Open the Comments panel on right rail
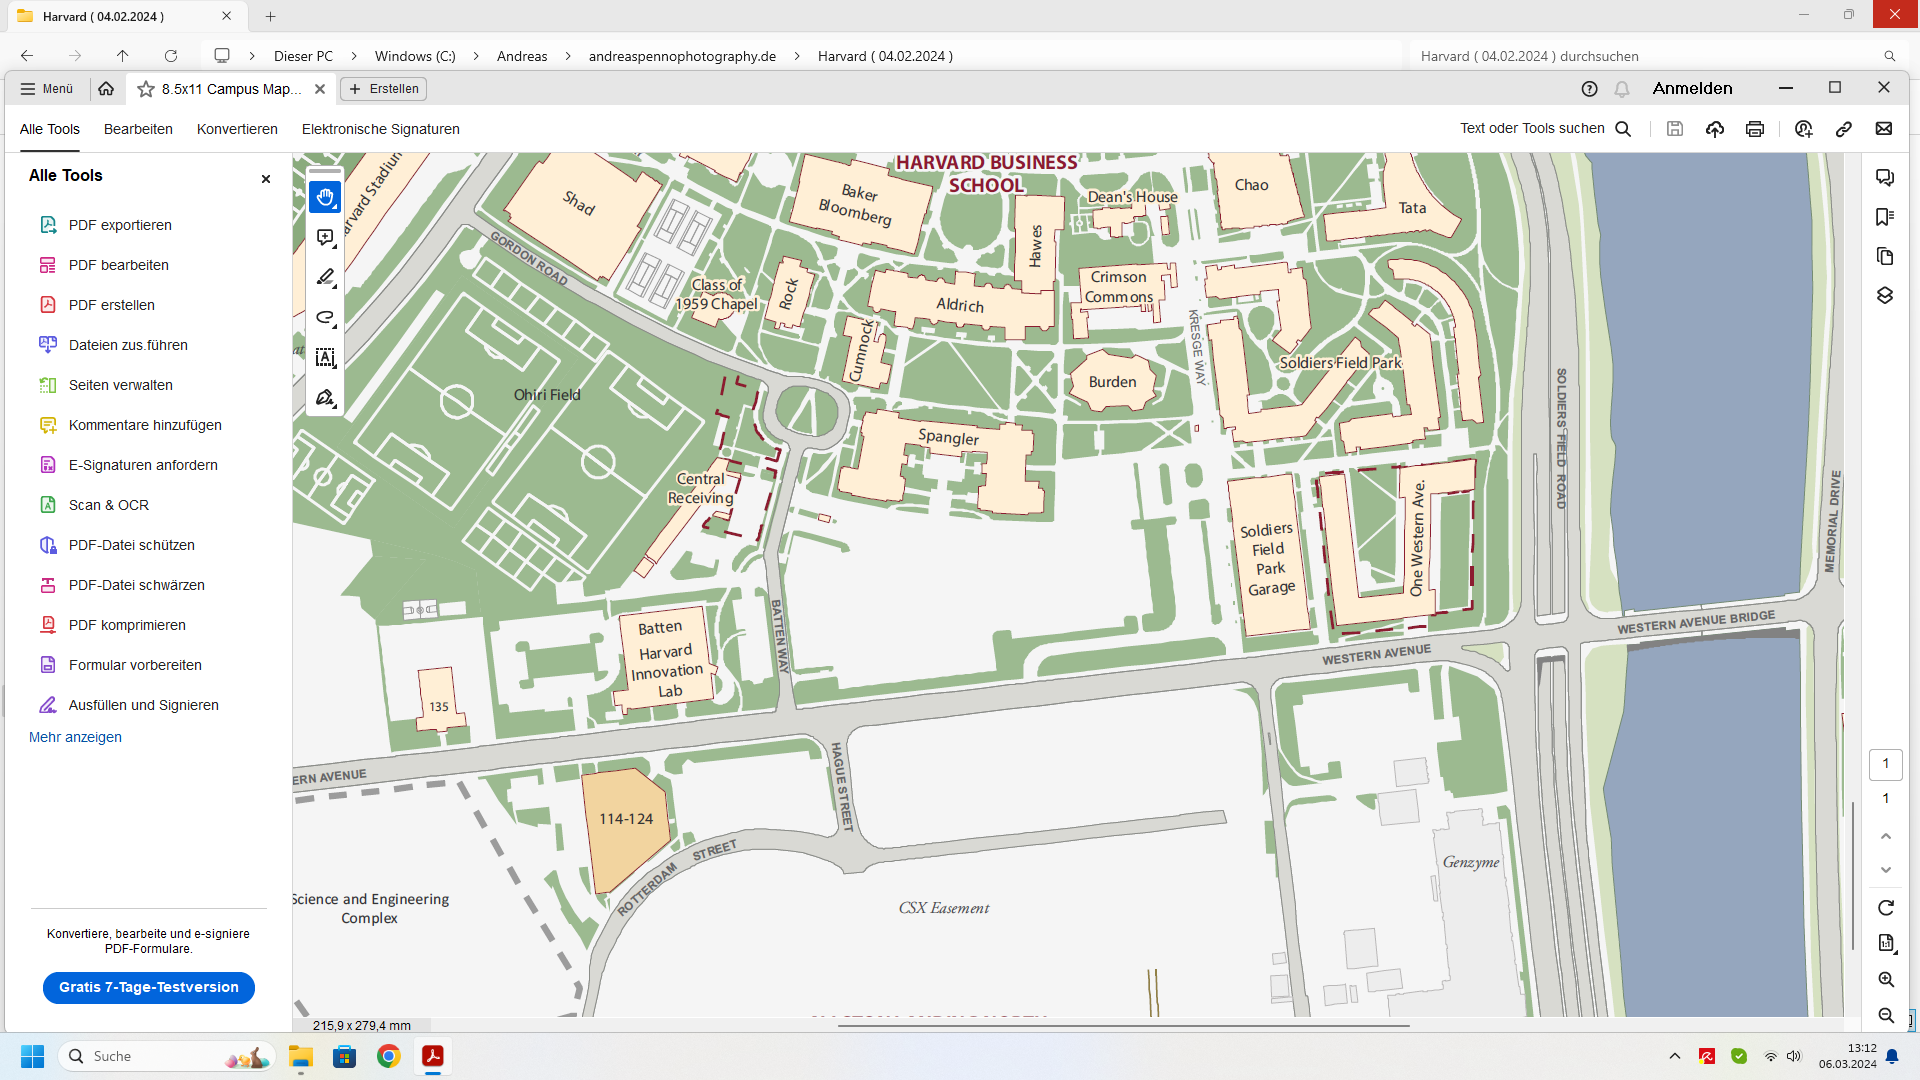The image size is (1920, 1080). click(x=1885, y=178)
